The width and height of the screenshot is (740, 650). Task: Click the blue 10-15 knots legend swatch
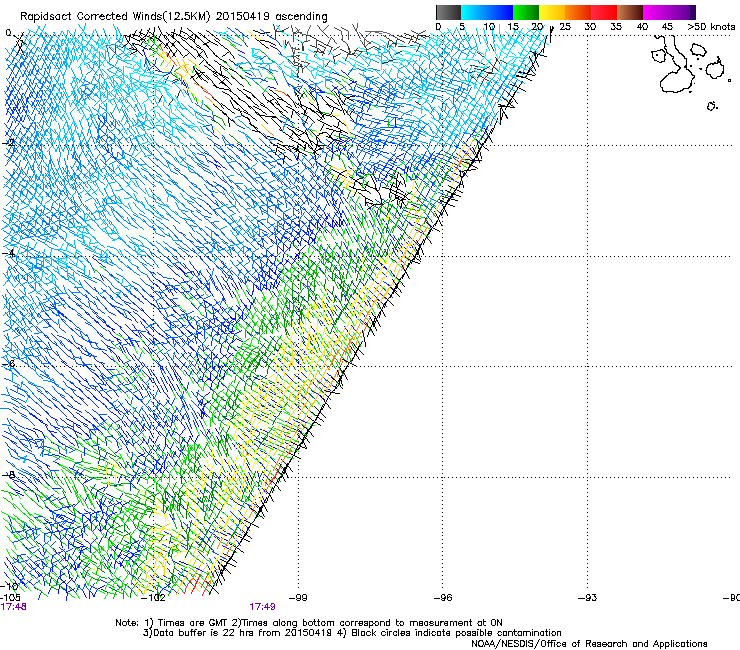click(500, 12)
